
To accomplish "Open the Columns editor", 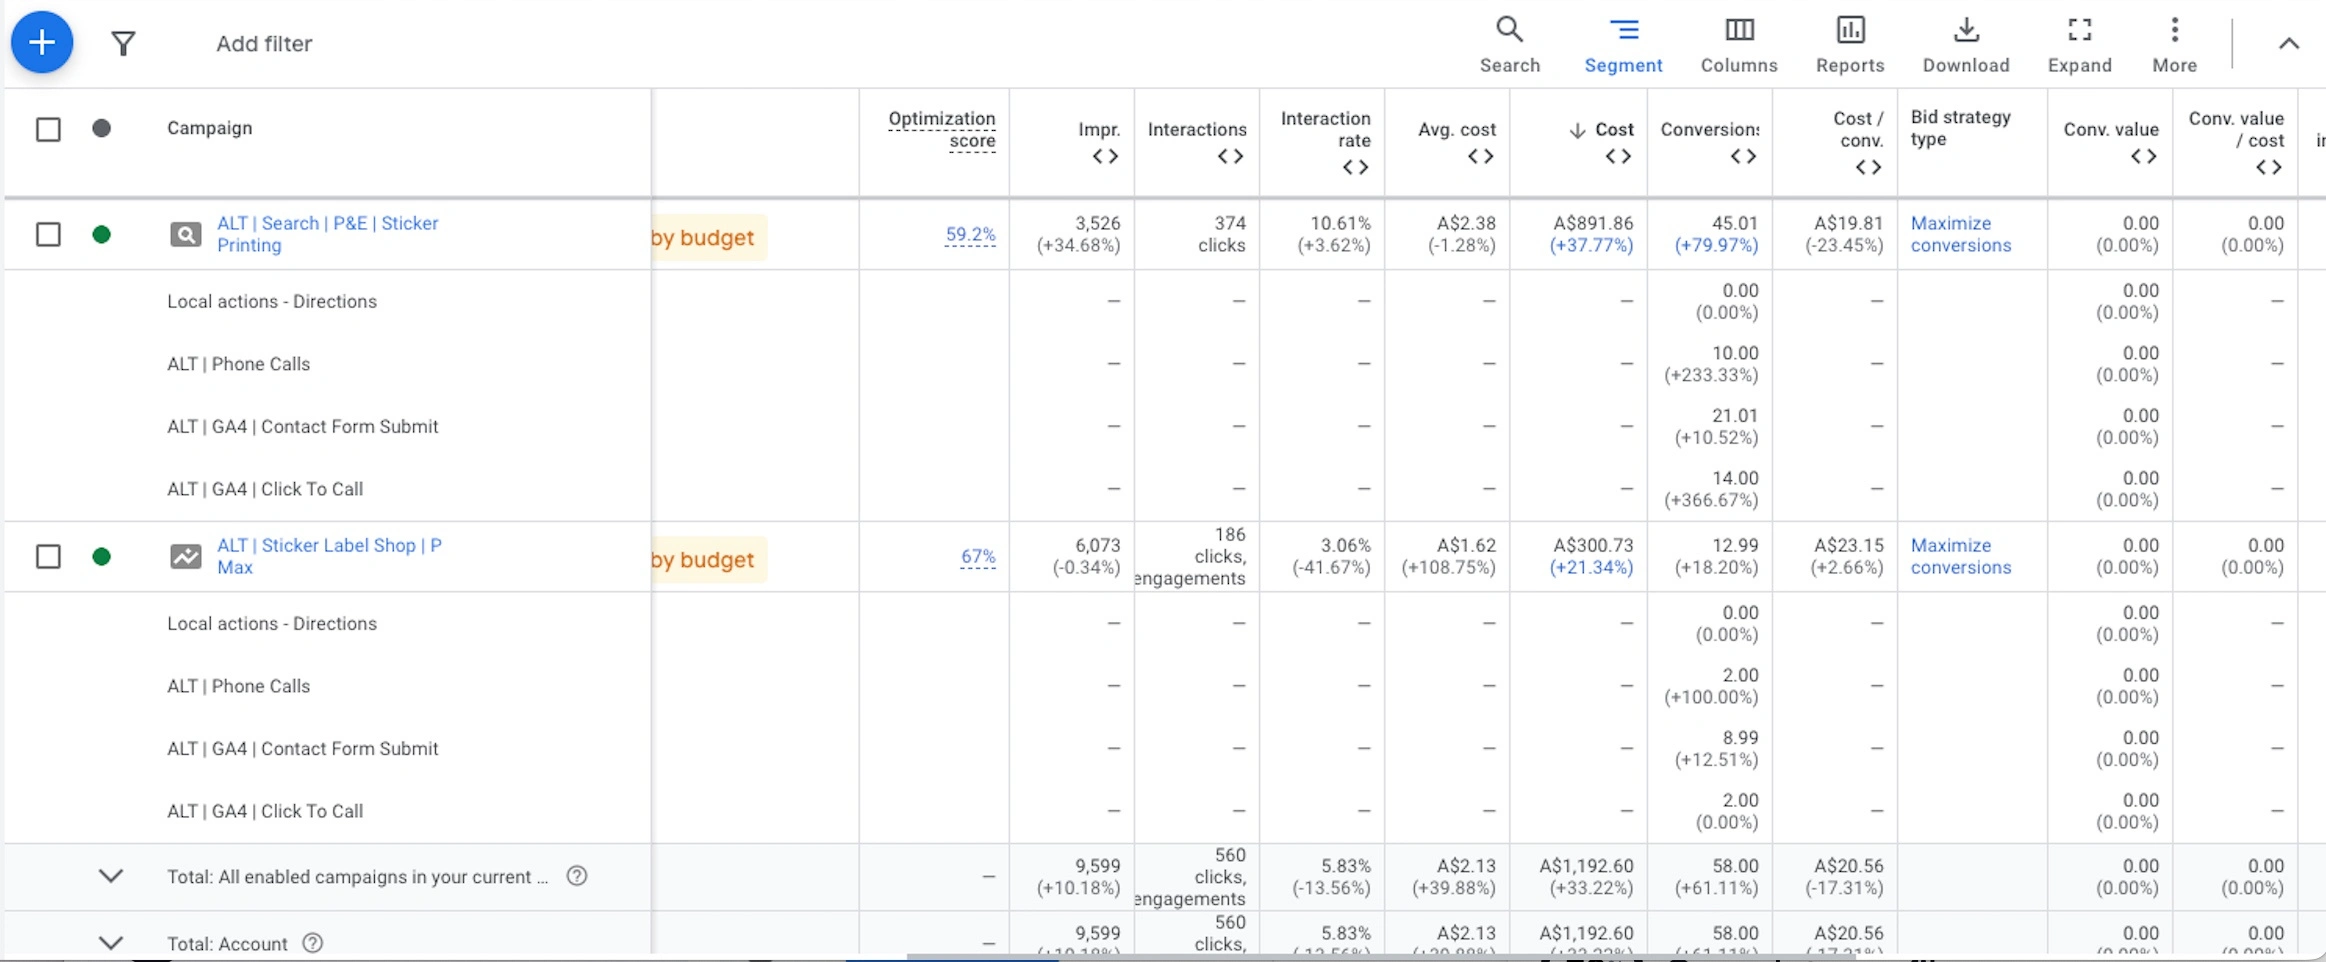I will tap(1739, 43).
